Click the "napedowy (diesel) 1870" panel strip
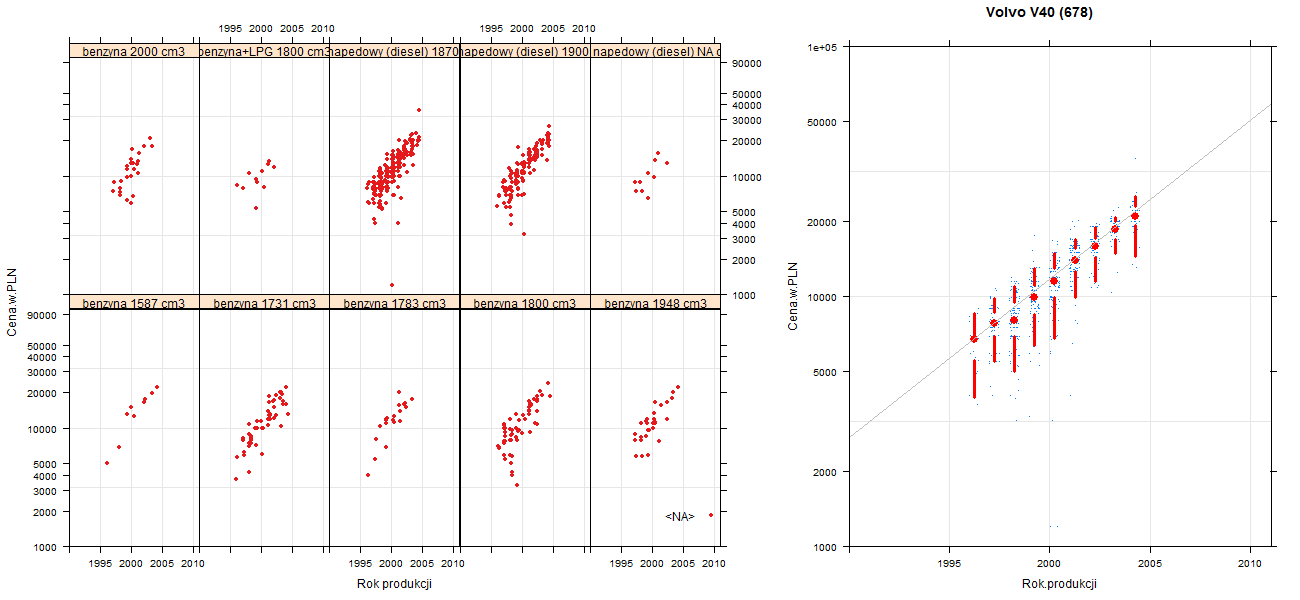 tap(394, 51)
